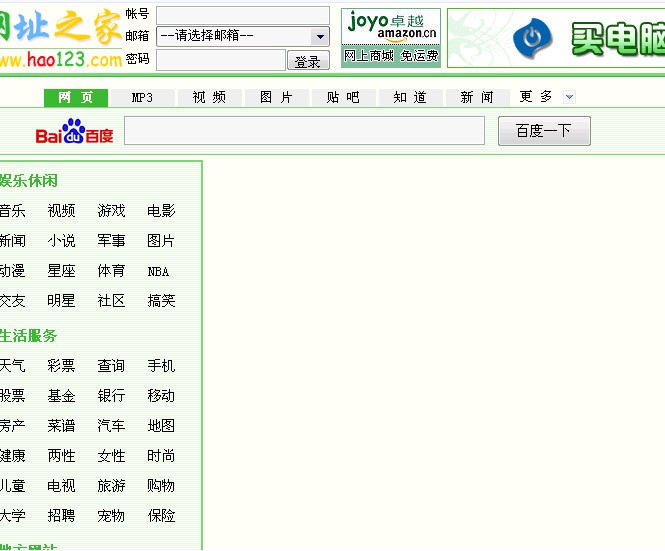
Task: Open the 请选择邮箱 mailbox dropdown
Action: 243,36
